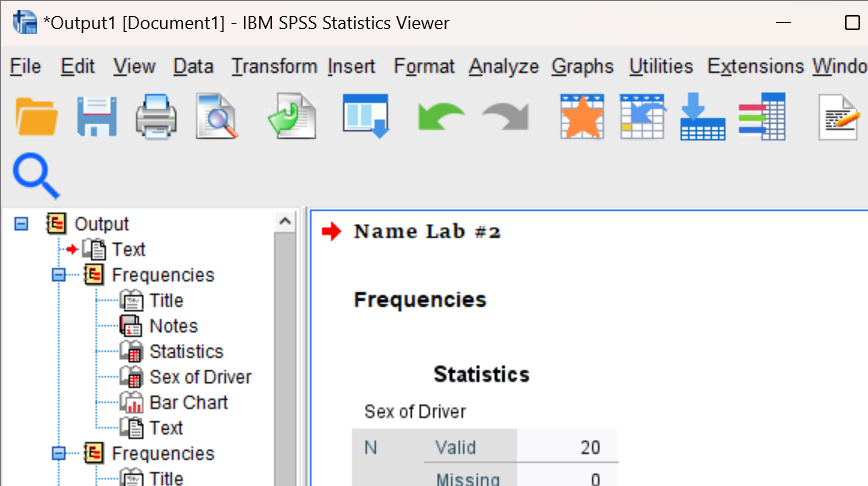This screenshot has width=868, height=486.
Task: Select the first Frequencies outline item
Action: [x=163, y=275]
